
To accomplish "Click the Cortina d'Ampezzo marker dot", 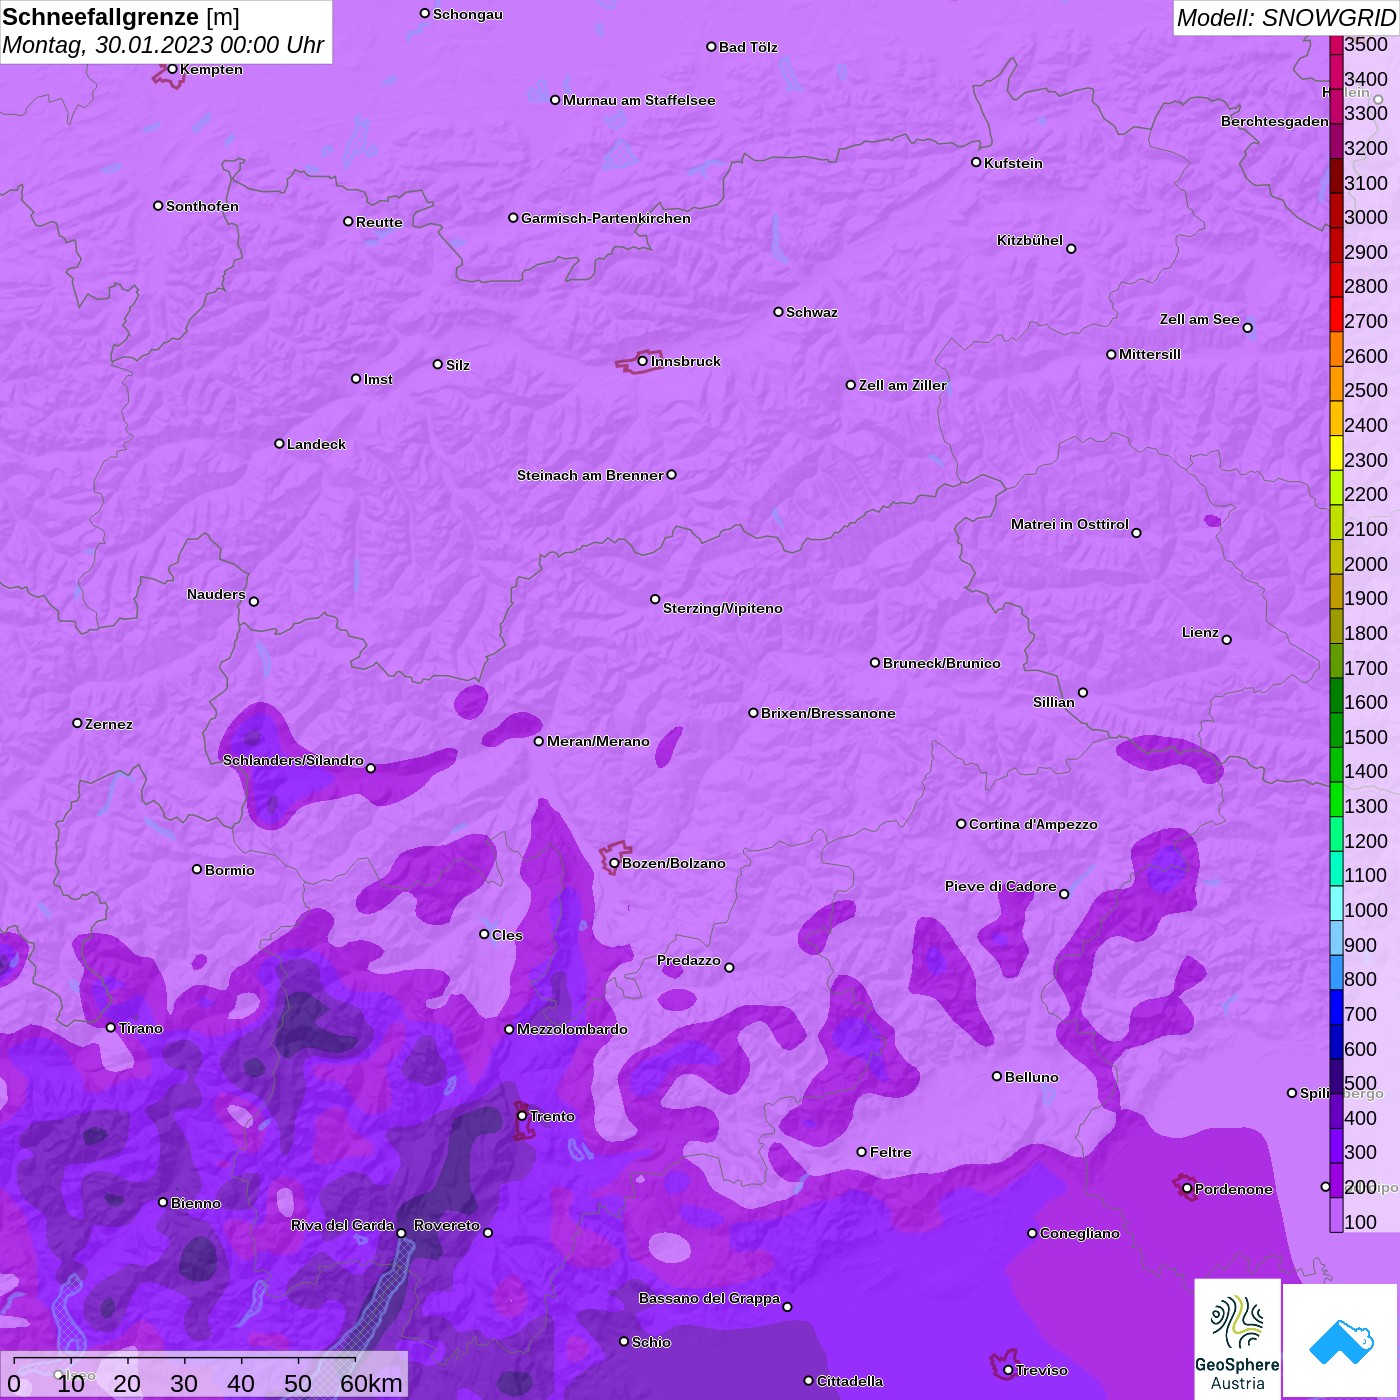I will pyautogui.click(x=961, y=824).
